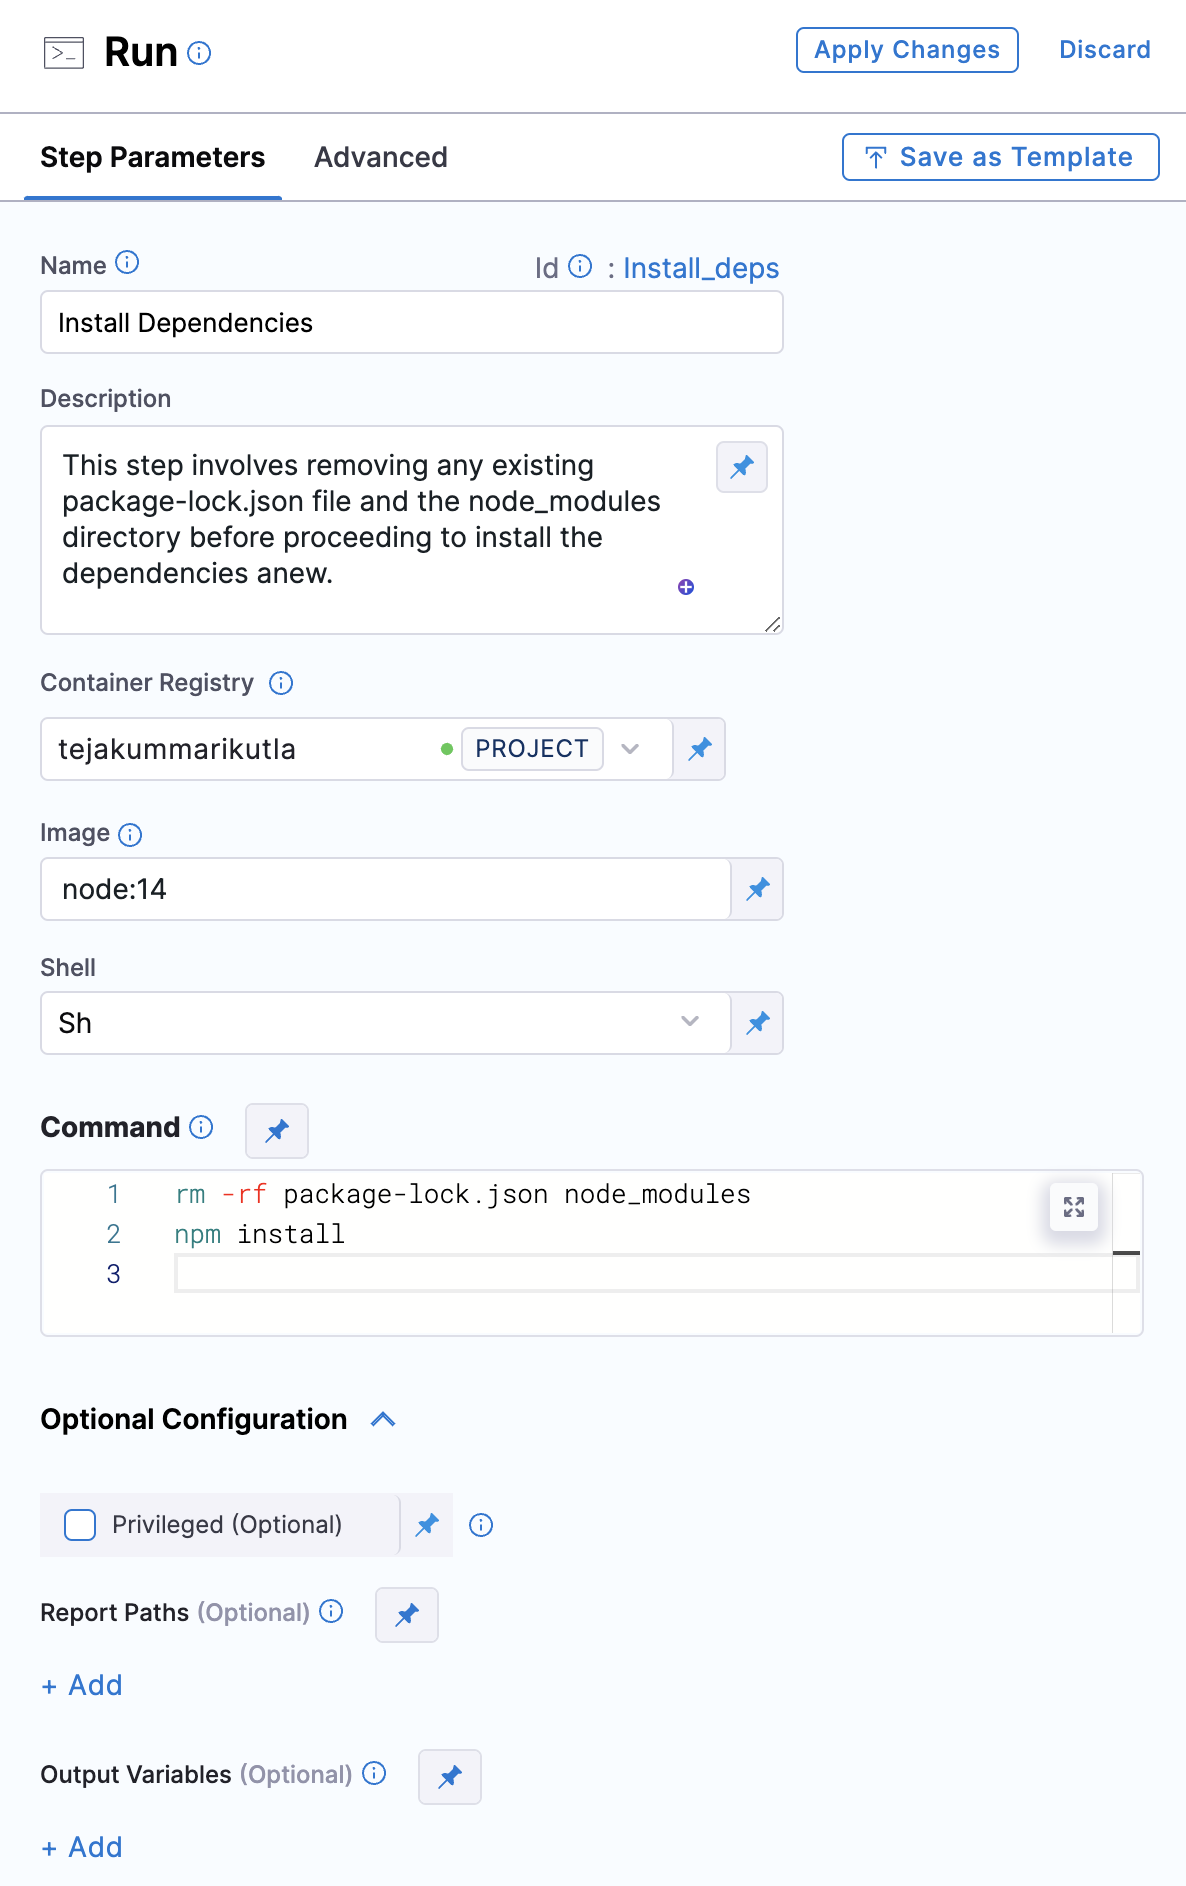Click the pin icon next to Shell dropdown
The width and height of the screenshot is (1186, 1886).
757,1023
